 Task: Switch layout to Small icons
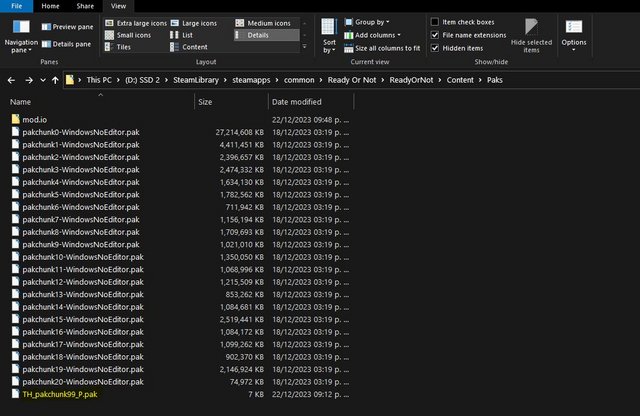click(128, 35)
